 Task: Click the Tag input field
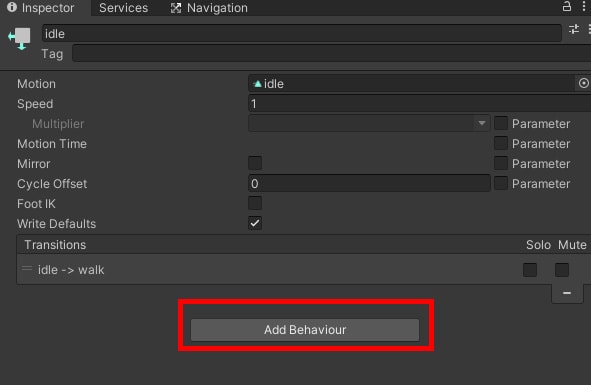(x=331, y=54)
